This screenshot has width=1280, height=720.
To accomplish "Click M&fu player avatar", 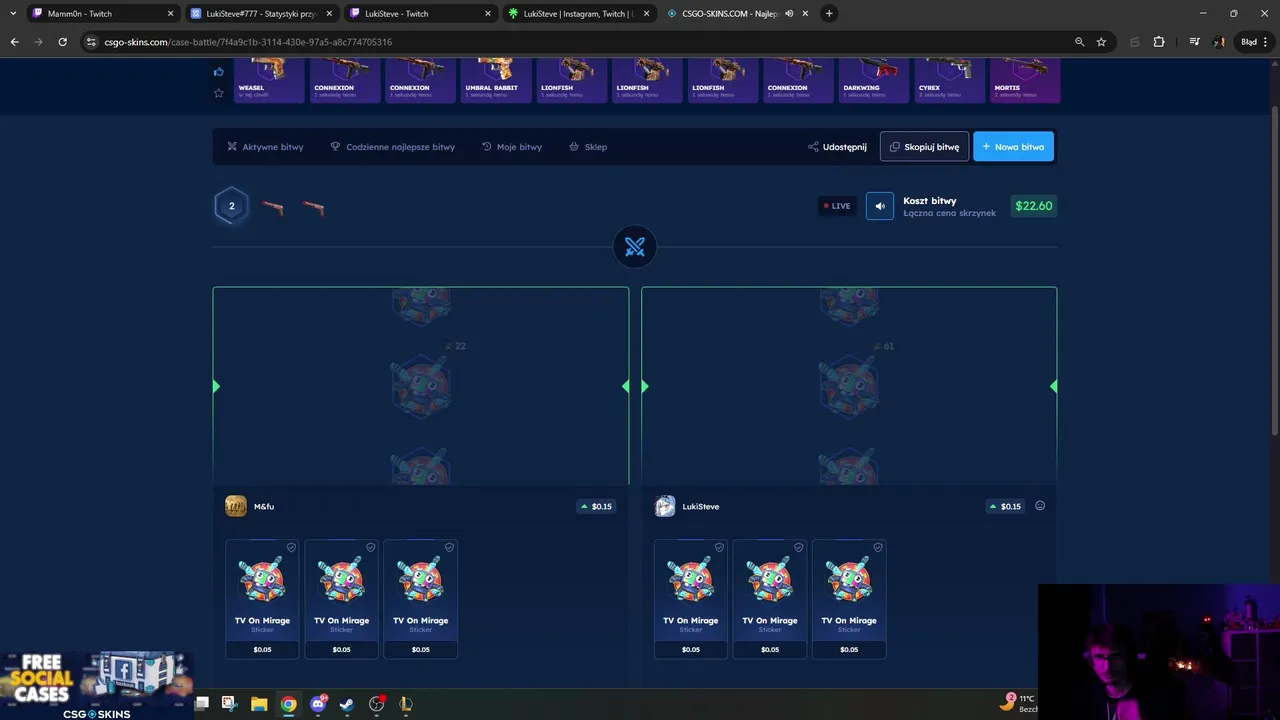I will pyautogui.click(x=236, y=506).
